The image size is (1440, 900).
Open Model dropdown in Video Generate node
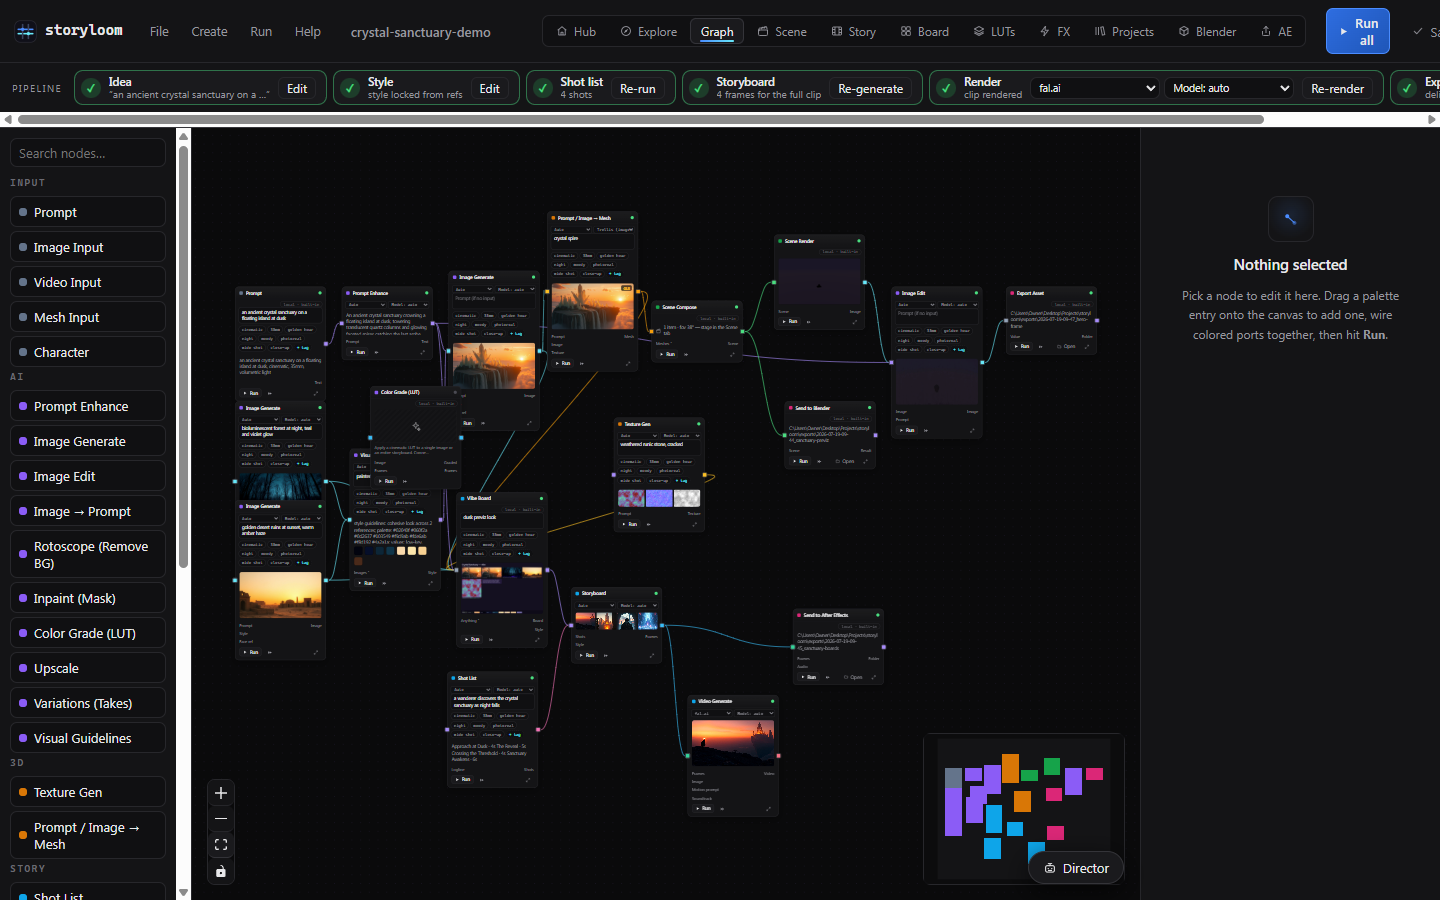(x=752, y=714)
